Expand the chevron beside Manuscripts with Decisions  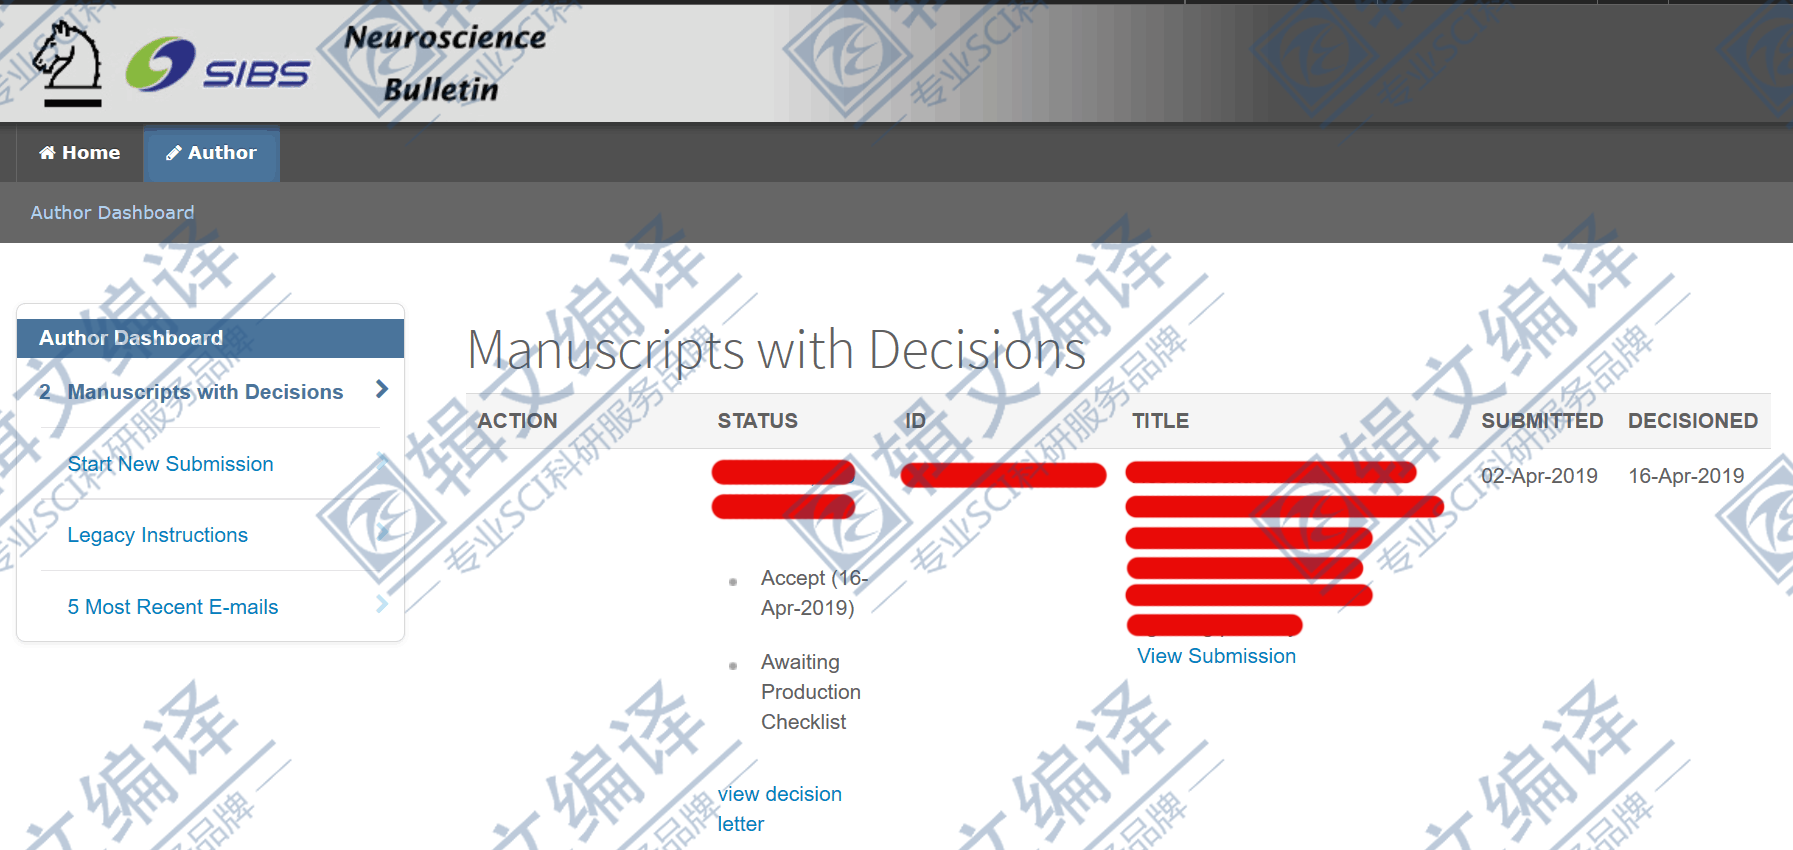382,390
